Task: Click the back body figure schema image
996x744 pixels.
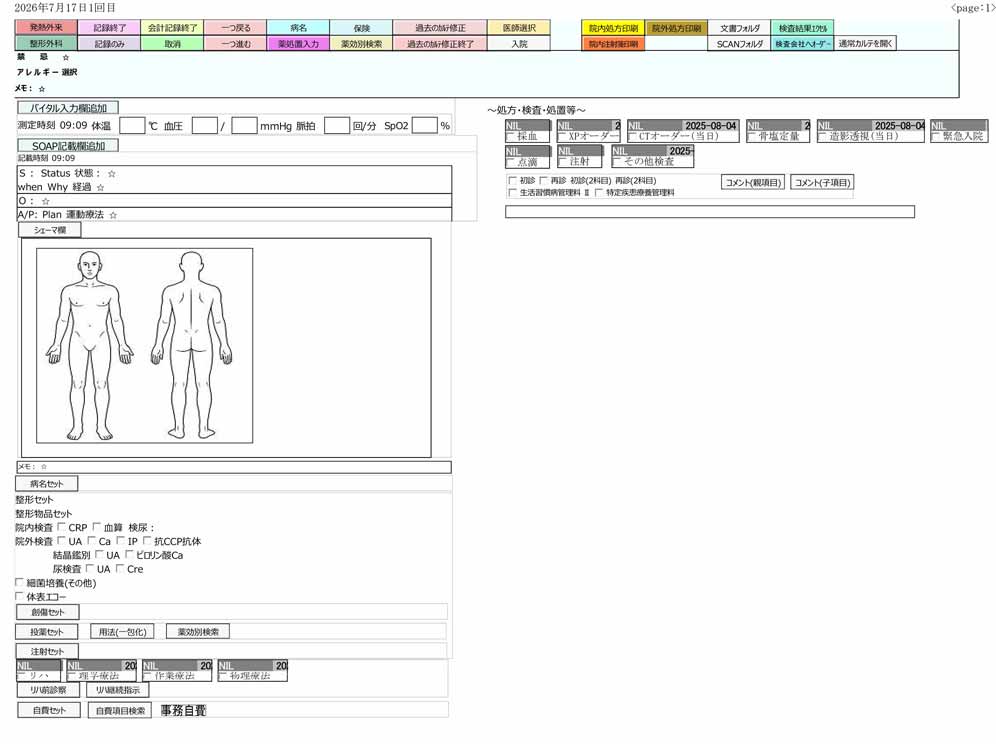Action: pyautogui.click(x=191, y=345)
